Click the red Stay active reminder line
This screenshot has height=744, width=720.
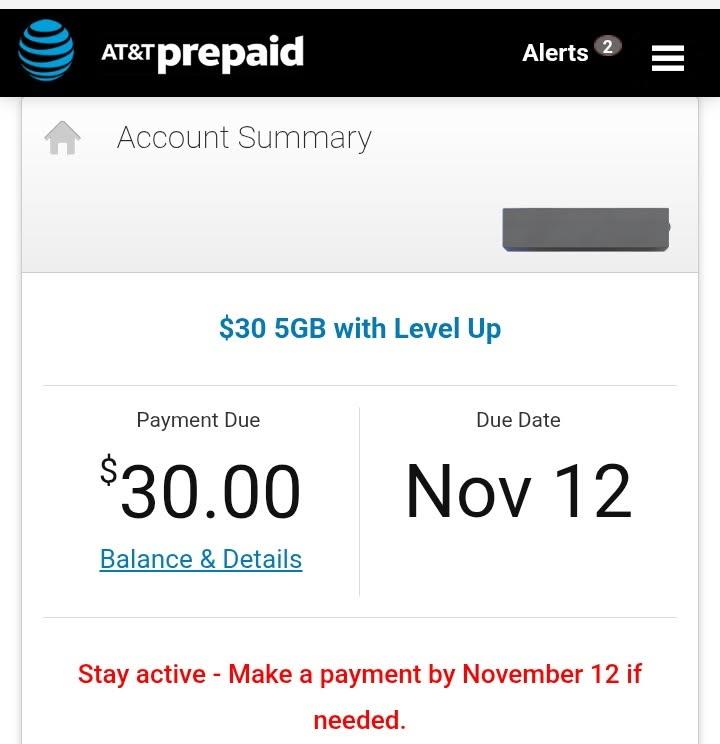(x=360, y=674)
